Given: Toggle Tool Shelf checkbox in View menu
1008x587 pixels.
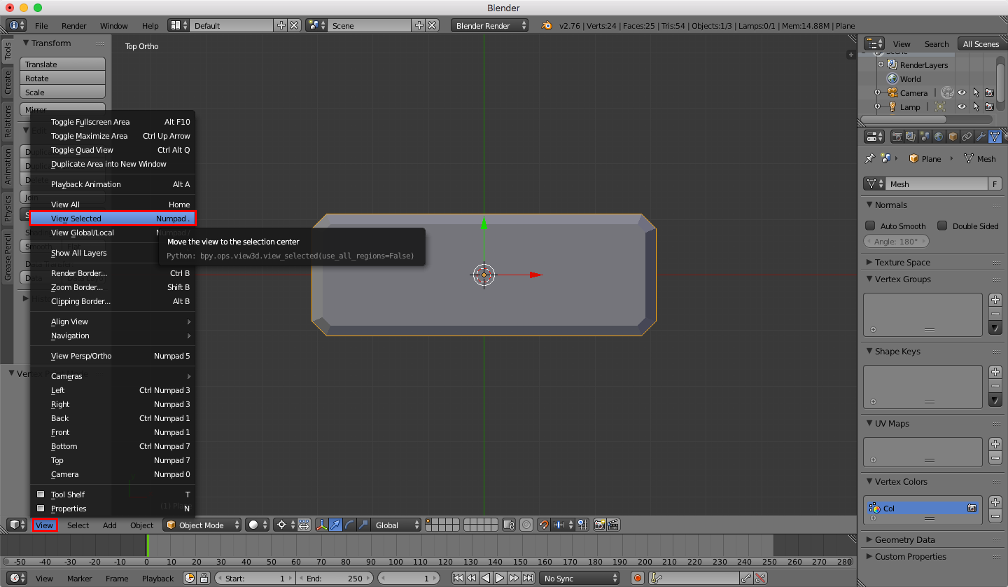Looking at the screenshot, I should coord(40,494).
